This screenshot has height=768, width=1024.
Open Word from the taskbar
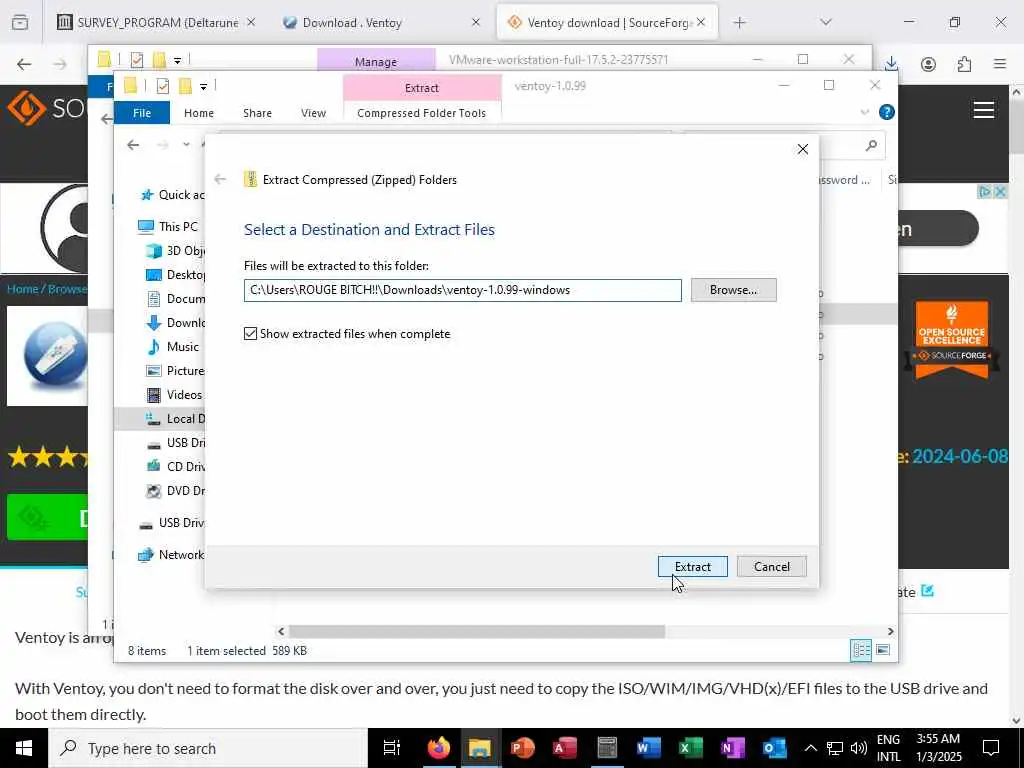[x=648, y=748]
